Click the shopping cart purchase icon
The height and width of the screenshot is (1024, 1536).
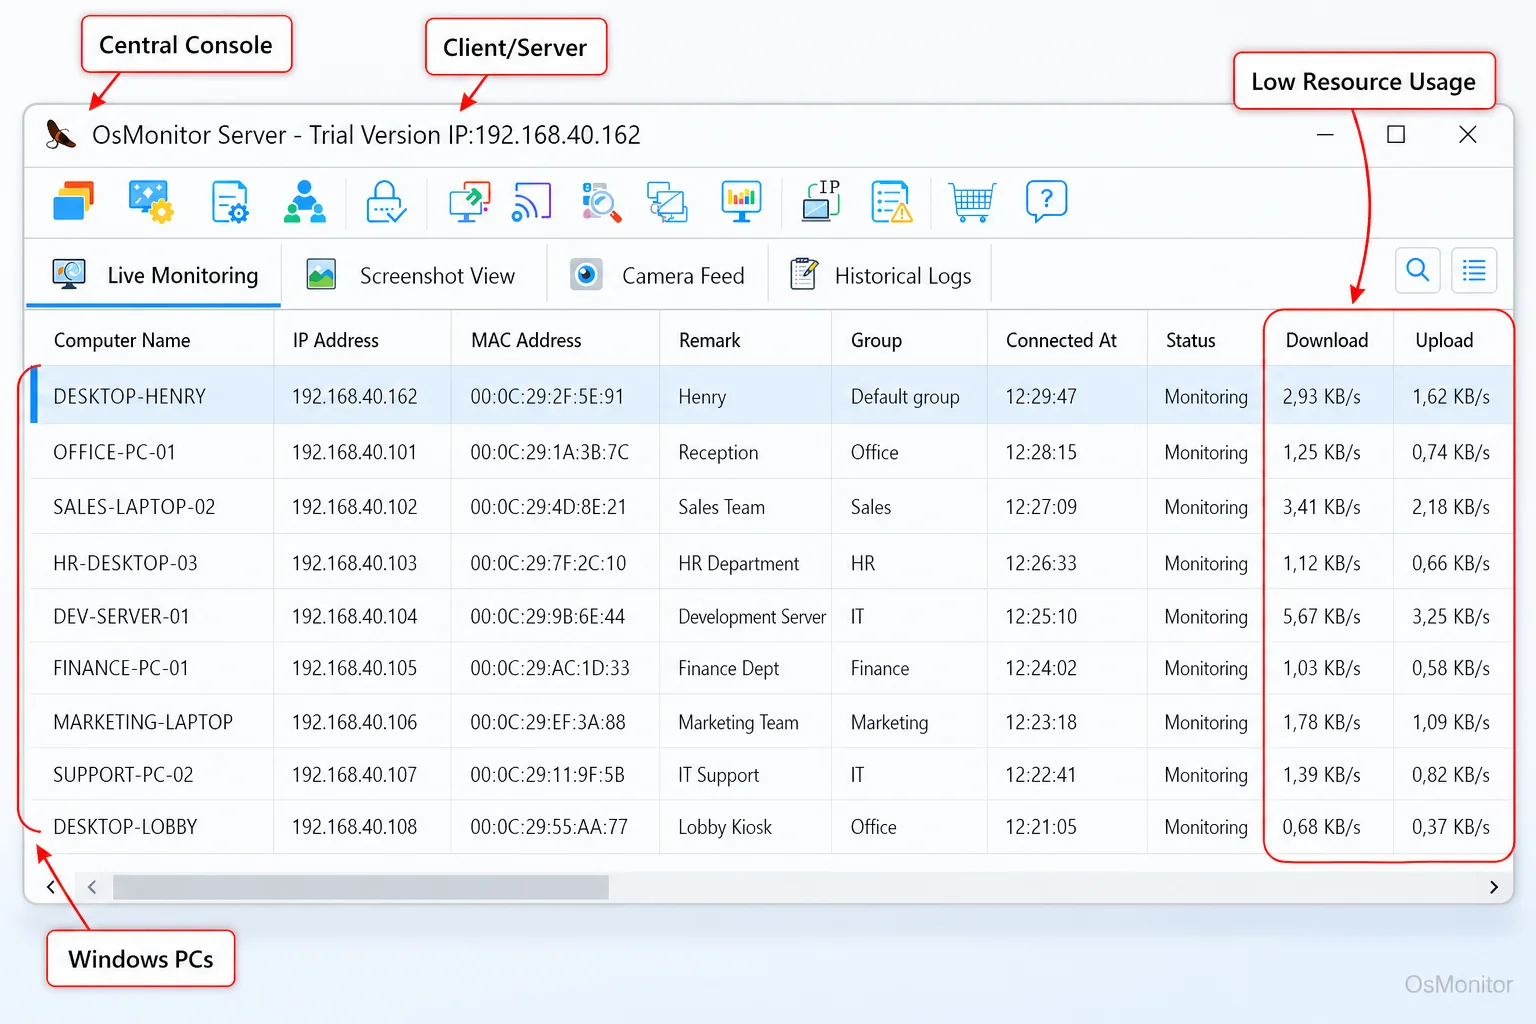(x=971, y=201)
